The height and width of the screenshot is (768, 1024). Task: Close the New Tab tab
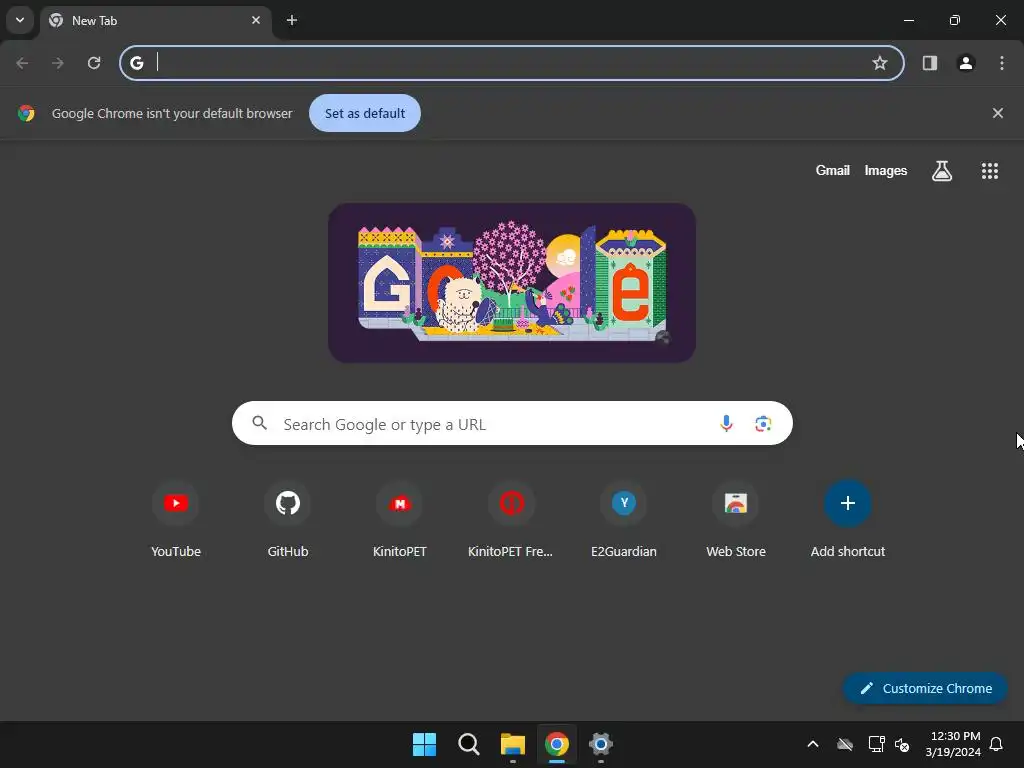[256, 20]
